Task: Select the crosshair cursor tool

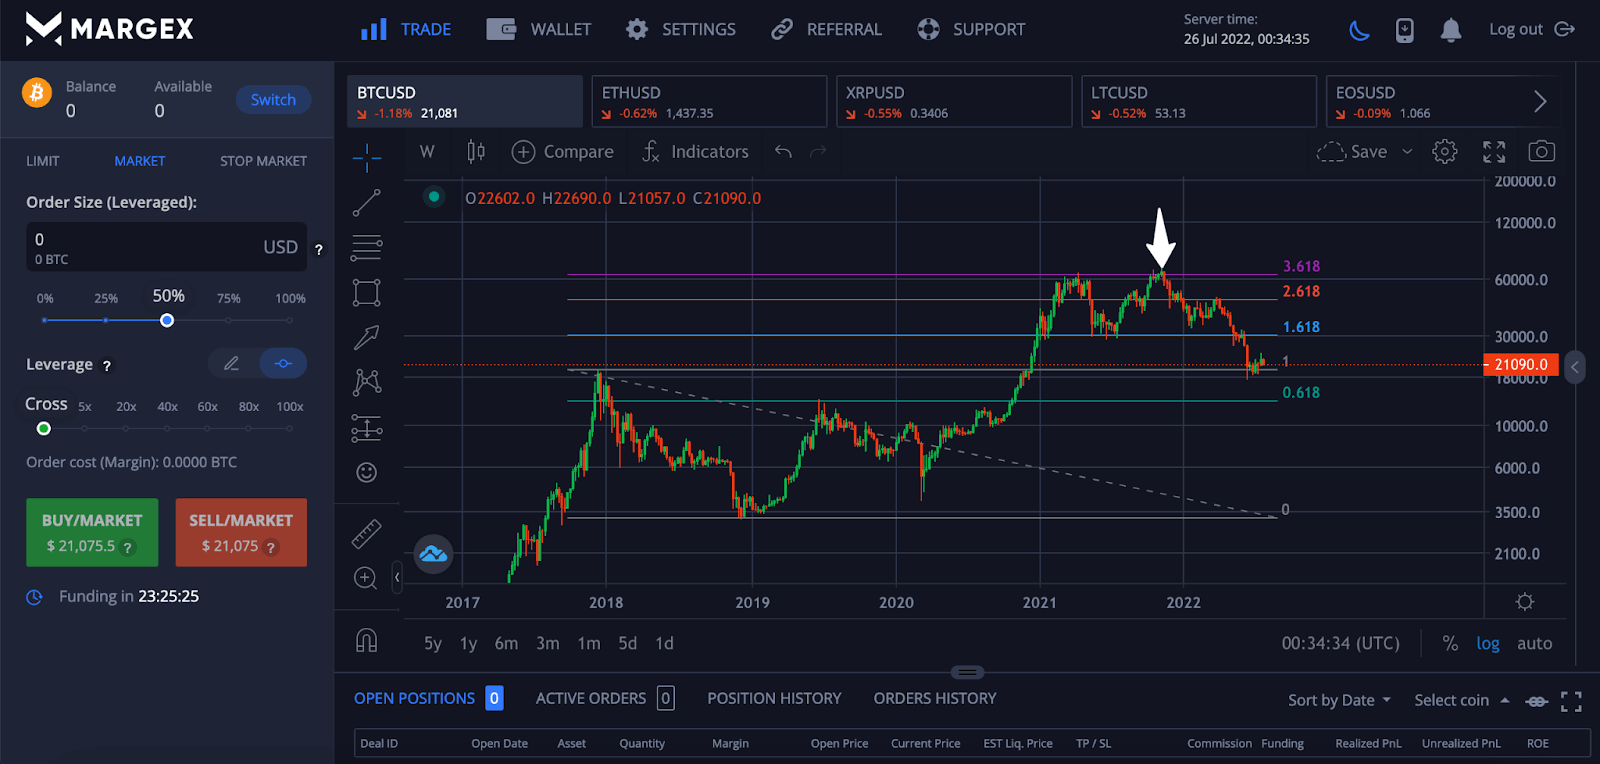Action: (367, 157)
